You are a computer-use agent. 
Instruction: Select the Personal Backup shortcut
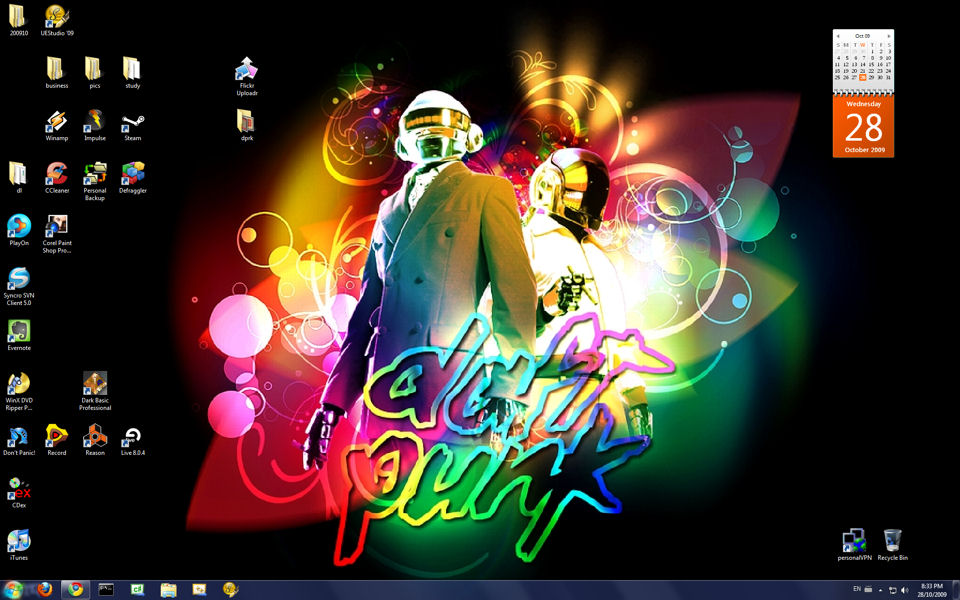click(94, 181)
